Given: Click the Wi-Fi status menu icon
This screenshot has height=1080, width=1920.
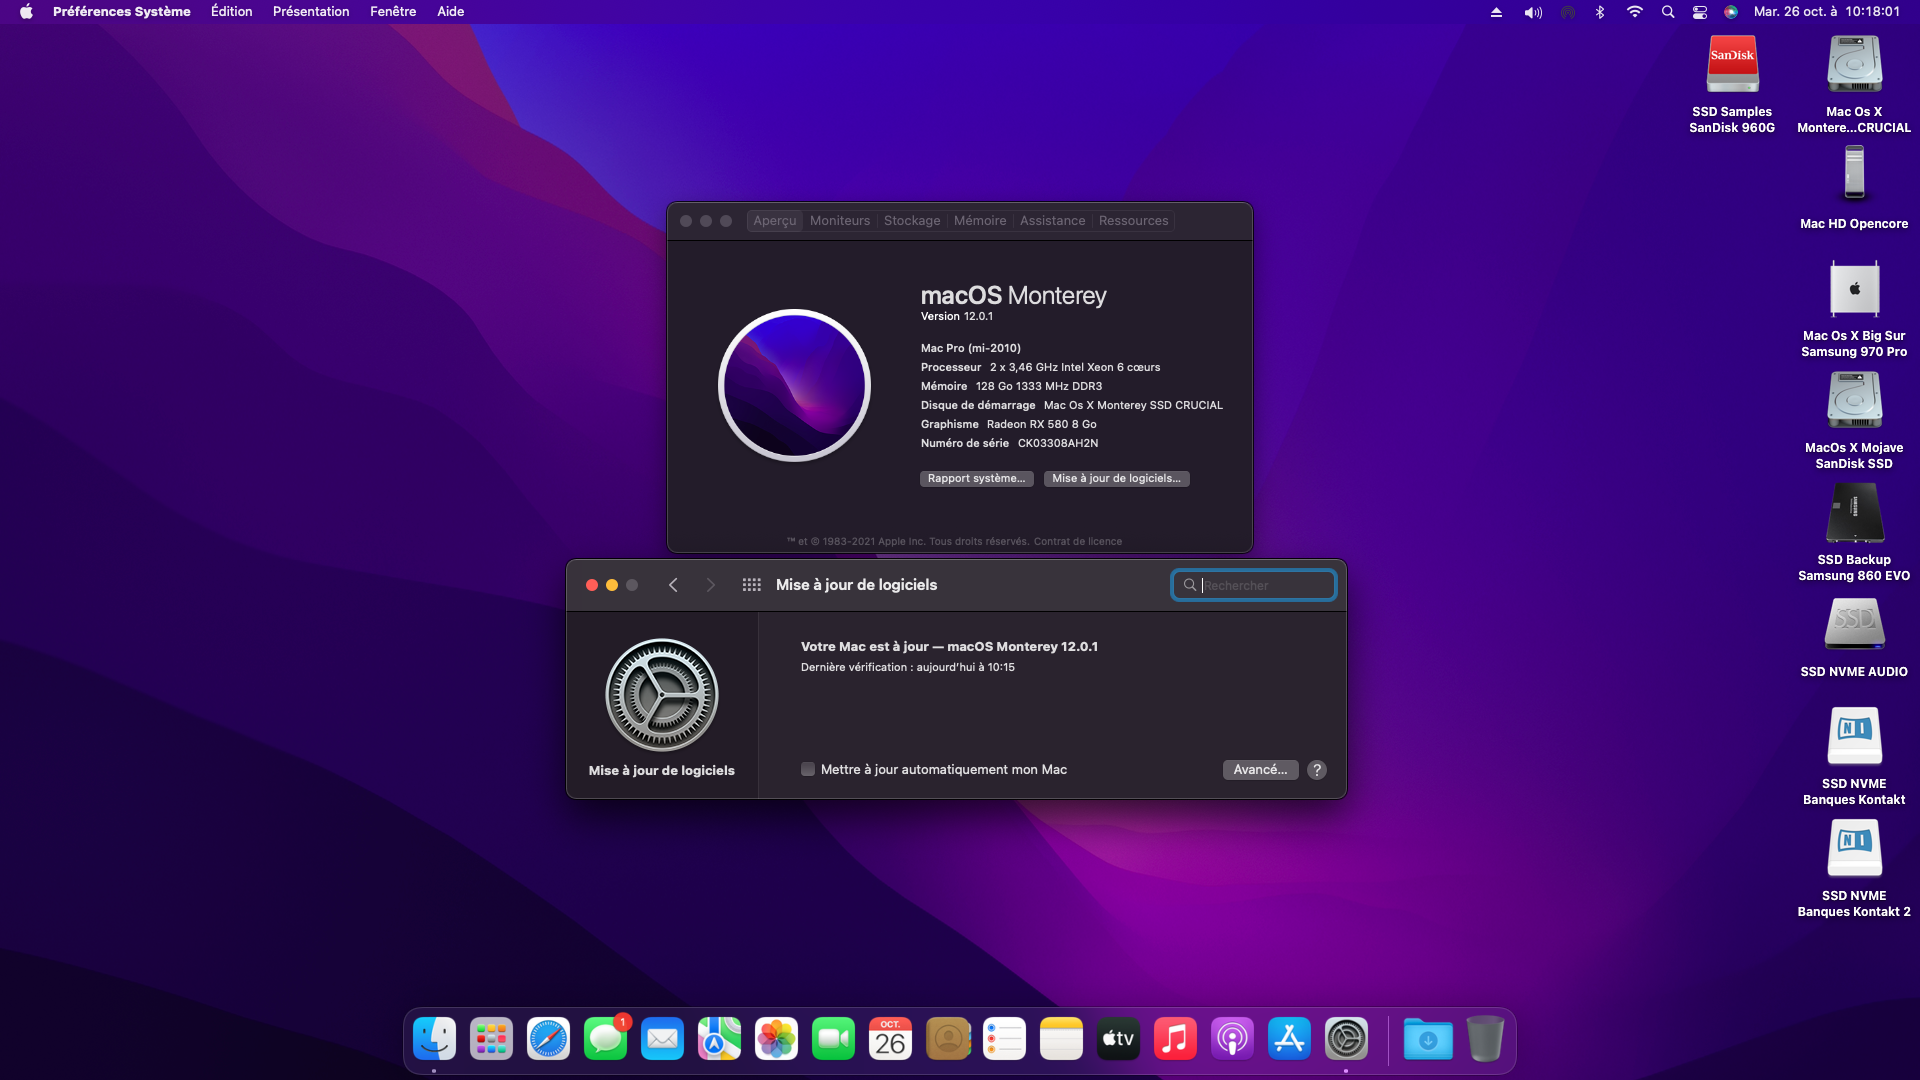Looking at the screenshot, I should 1634,12.
